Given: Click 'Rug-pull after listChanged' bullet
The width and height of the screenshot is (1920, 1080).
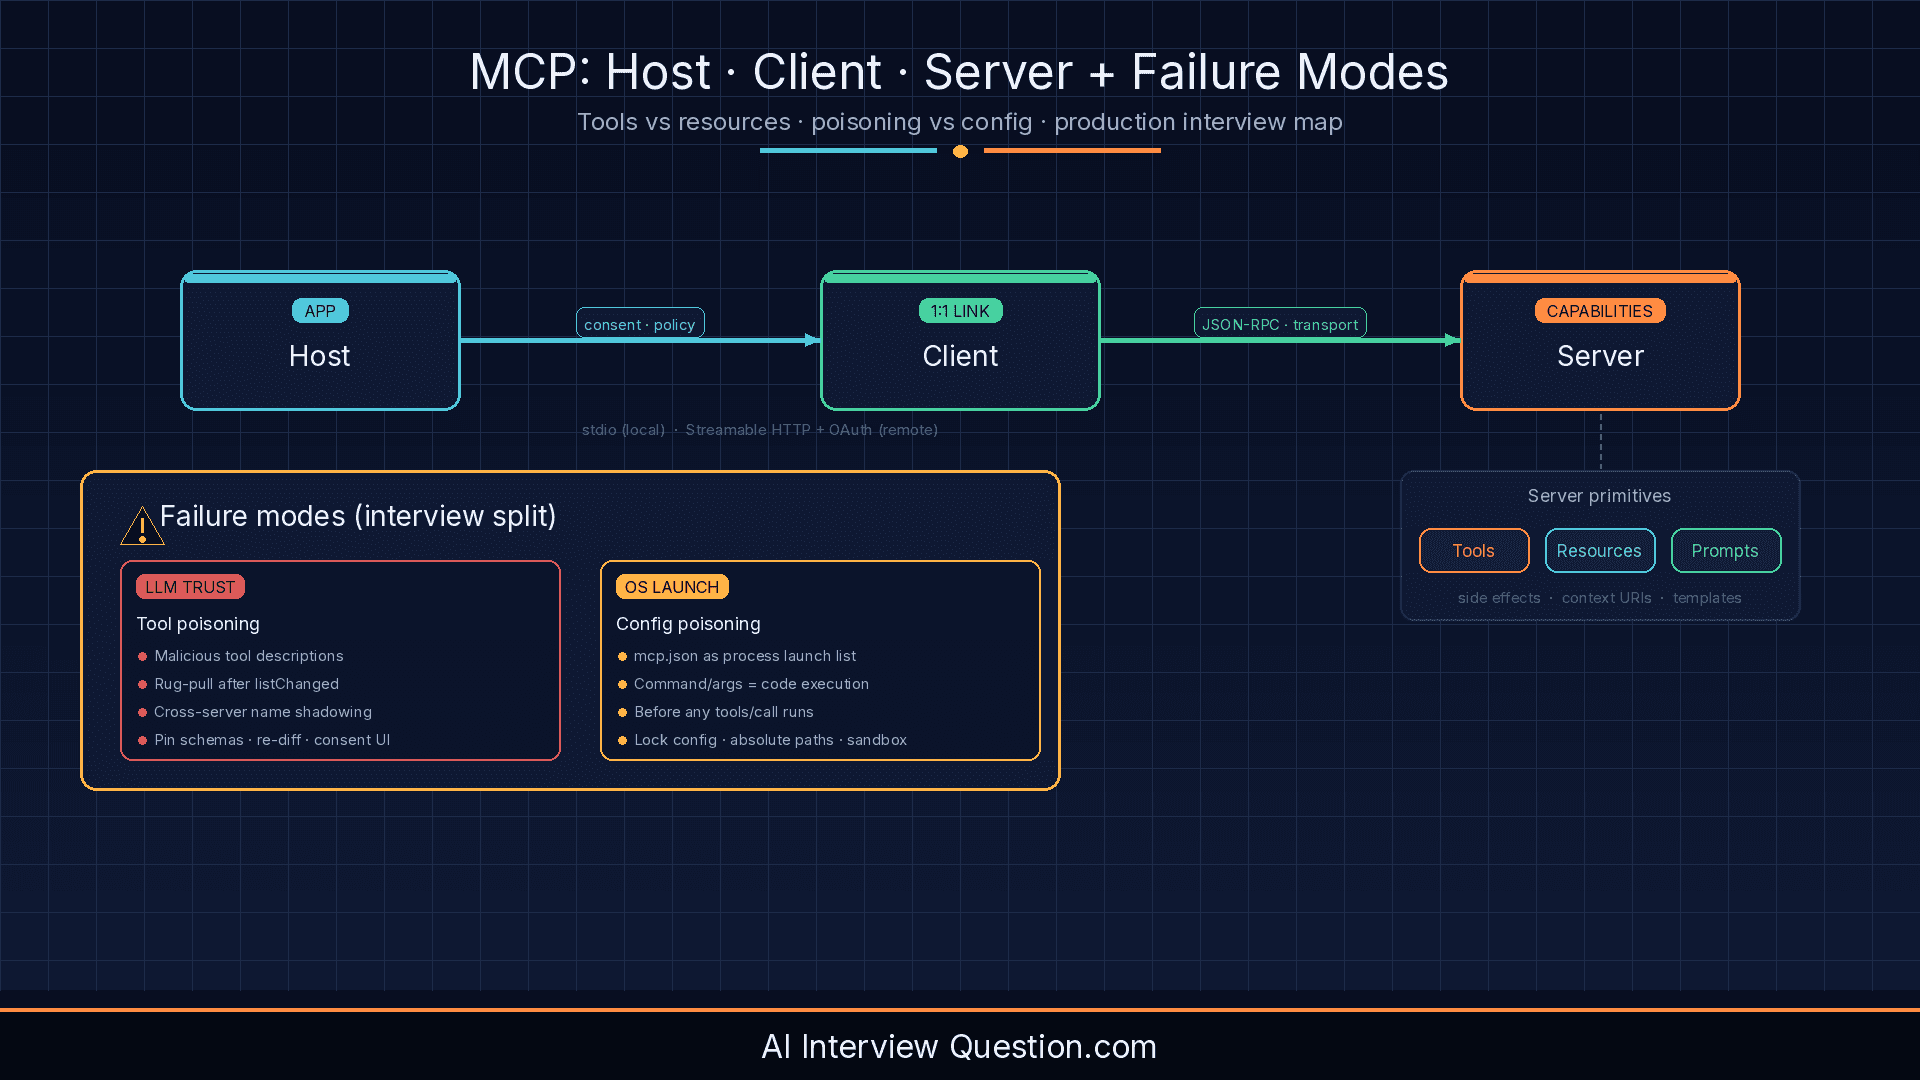Looking at the screenshot, I should coord(238,684).
